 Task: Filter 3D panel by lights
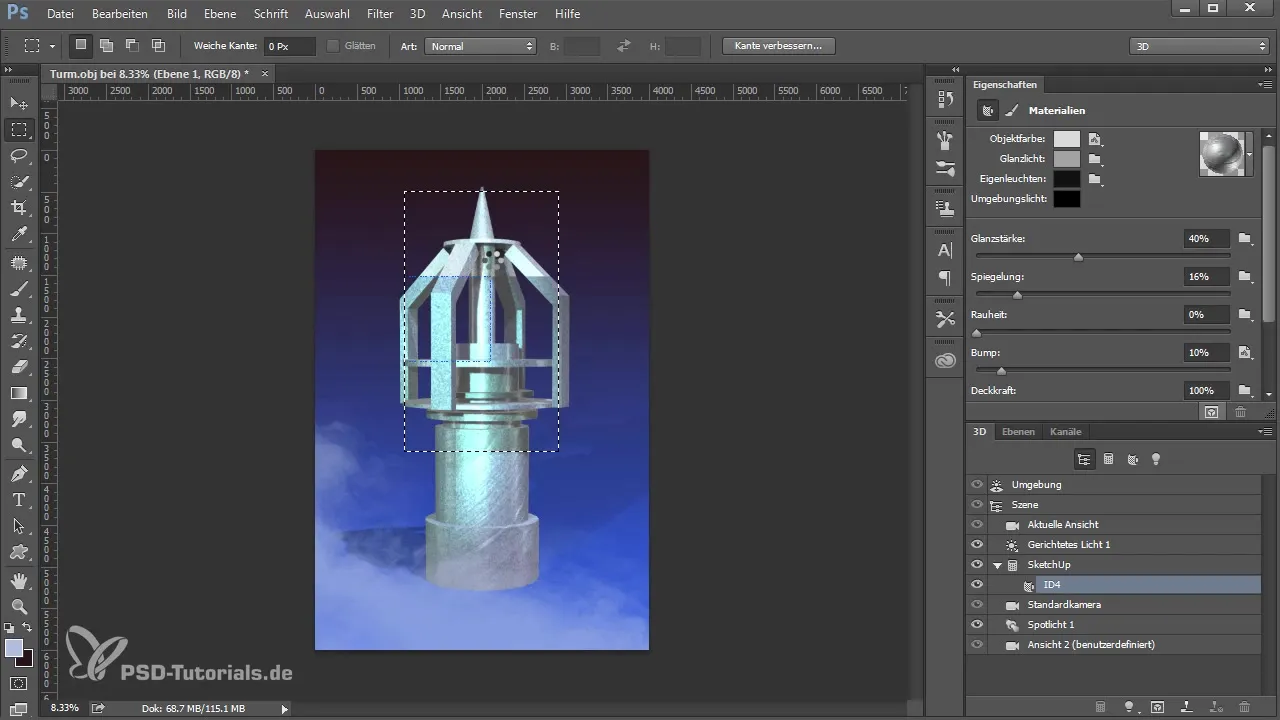pyautogui.click(x=1156, y=459)
